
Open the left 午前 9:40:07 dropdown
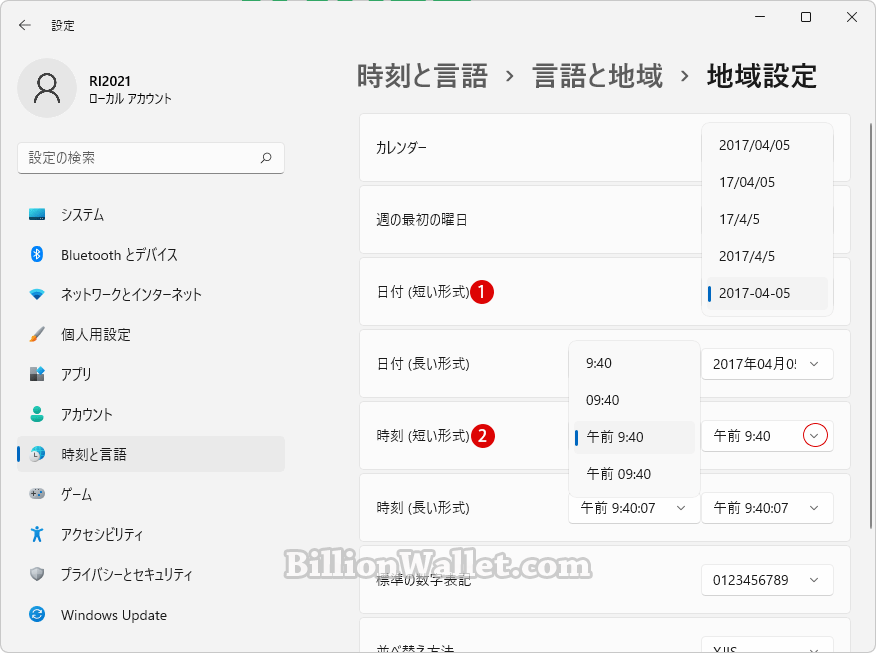pyautogui.click(x=634, y=508)
